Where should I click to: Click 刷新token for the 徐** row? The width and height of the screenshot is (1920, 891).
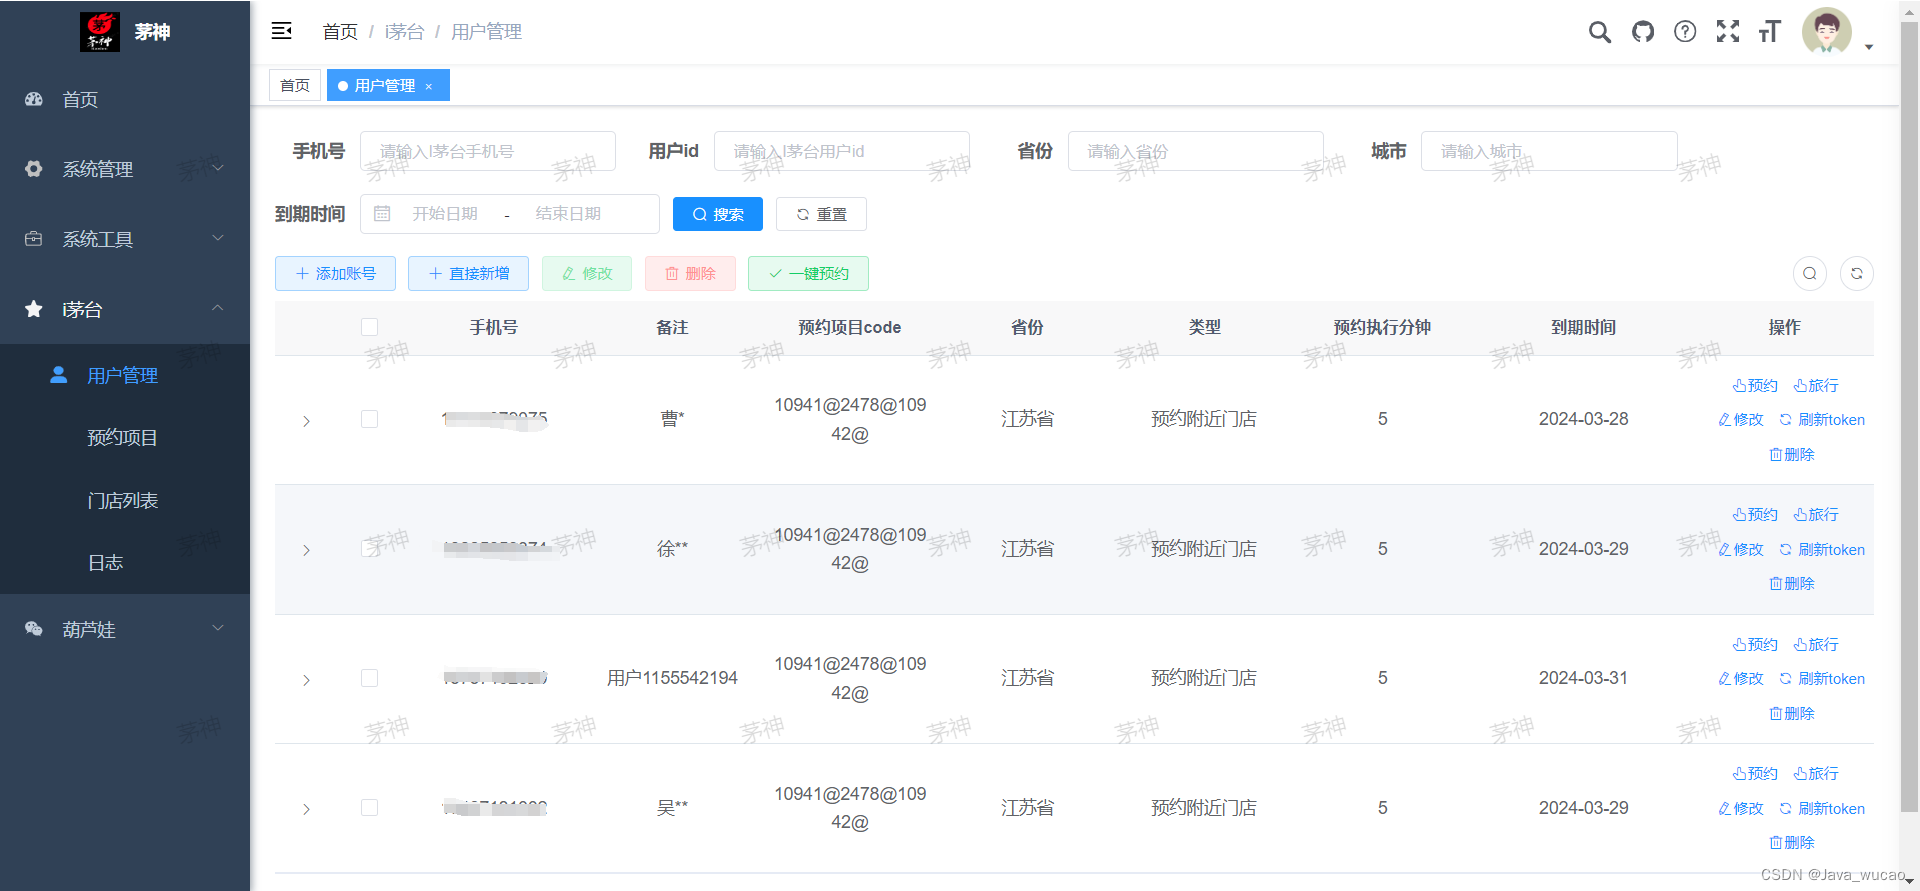point(1822,549)
